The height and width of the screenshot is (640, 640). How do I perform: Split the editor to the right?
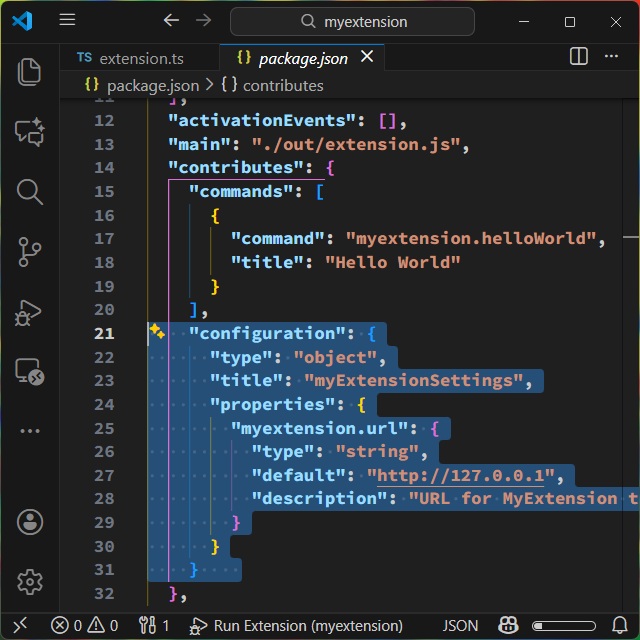click(579, 57)
